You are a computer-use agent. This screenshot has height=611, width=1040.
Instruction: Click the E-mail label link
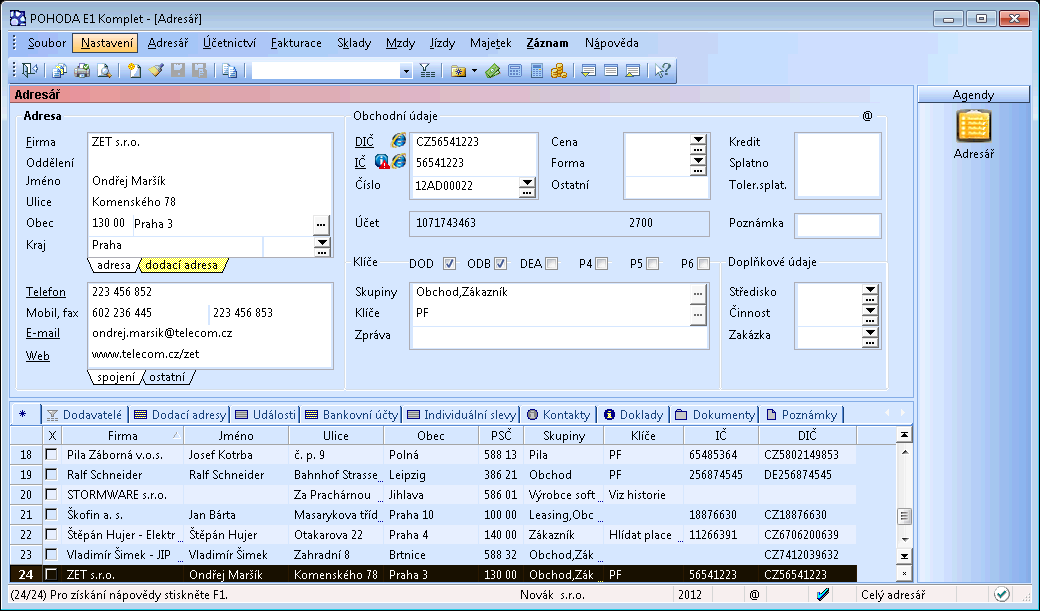point(43,333)
